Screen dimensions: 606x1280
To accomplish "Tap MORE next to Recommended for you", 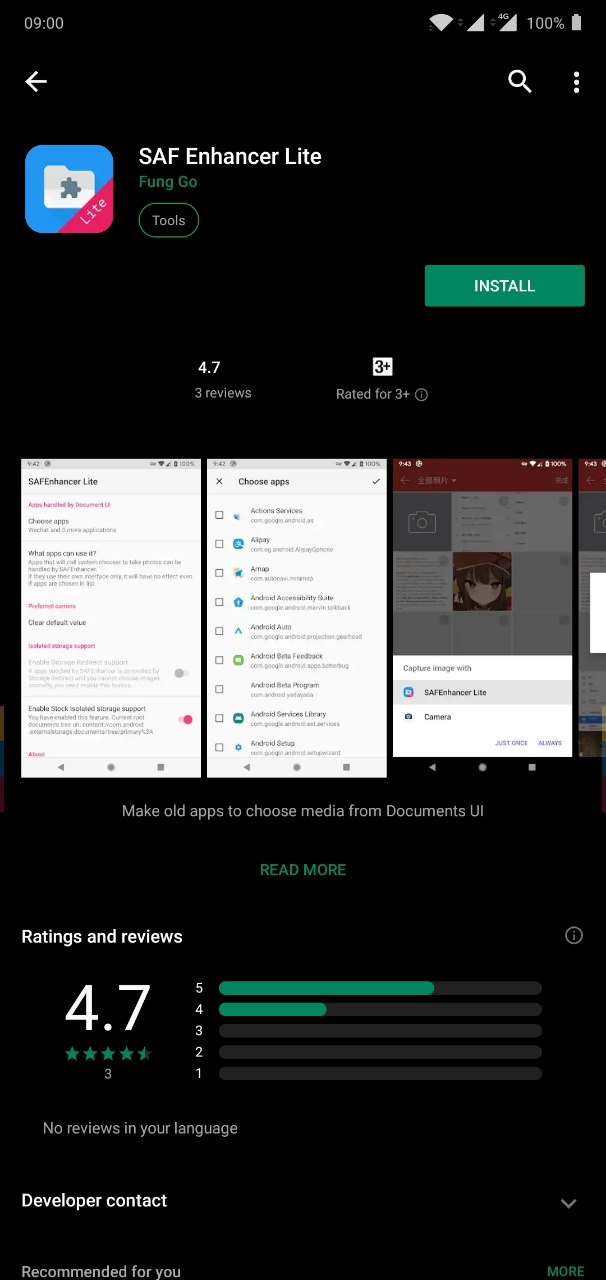I will coord(565,1272).
